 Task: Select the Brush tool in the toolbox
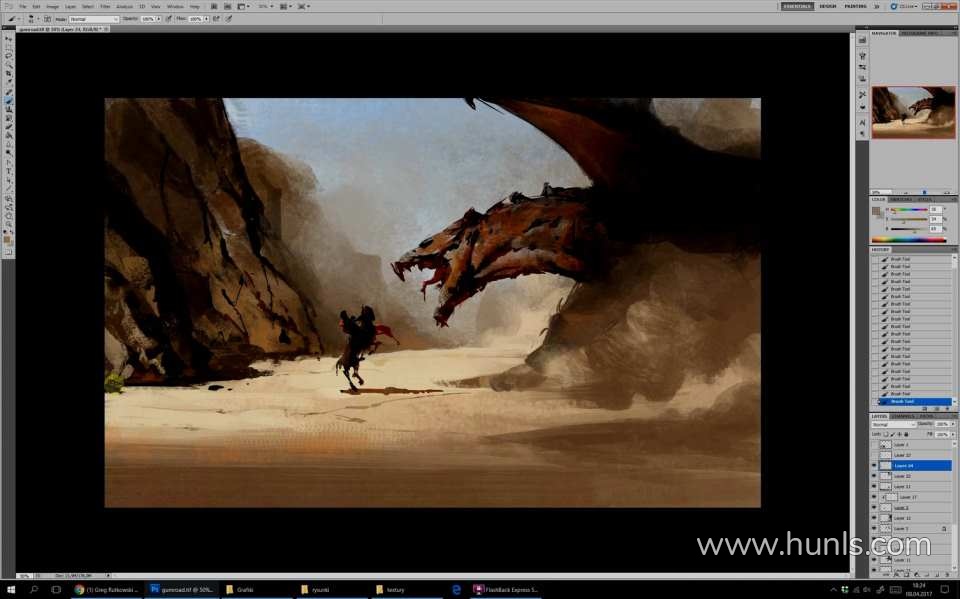coord(9,100)
